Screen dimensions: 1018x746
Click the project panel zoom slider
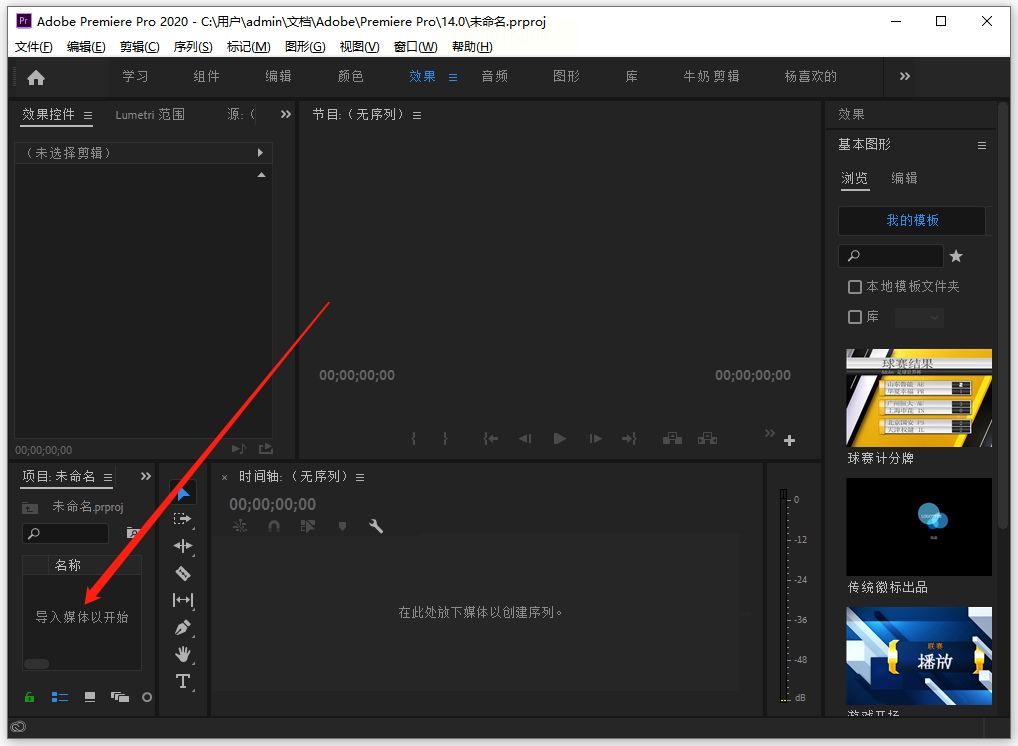[x=37, y=663]
